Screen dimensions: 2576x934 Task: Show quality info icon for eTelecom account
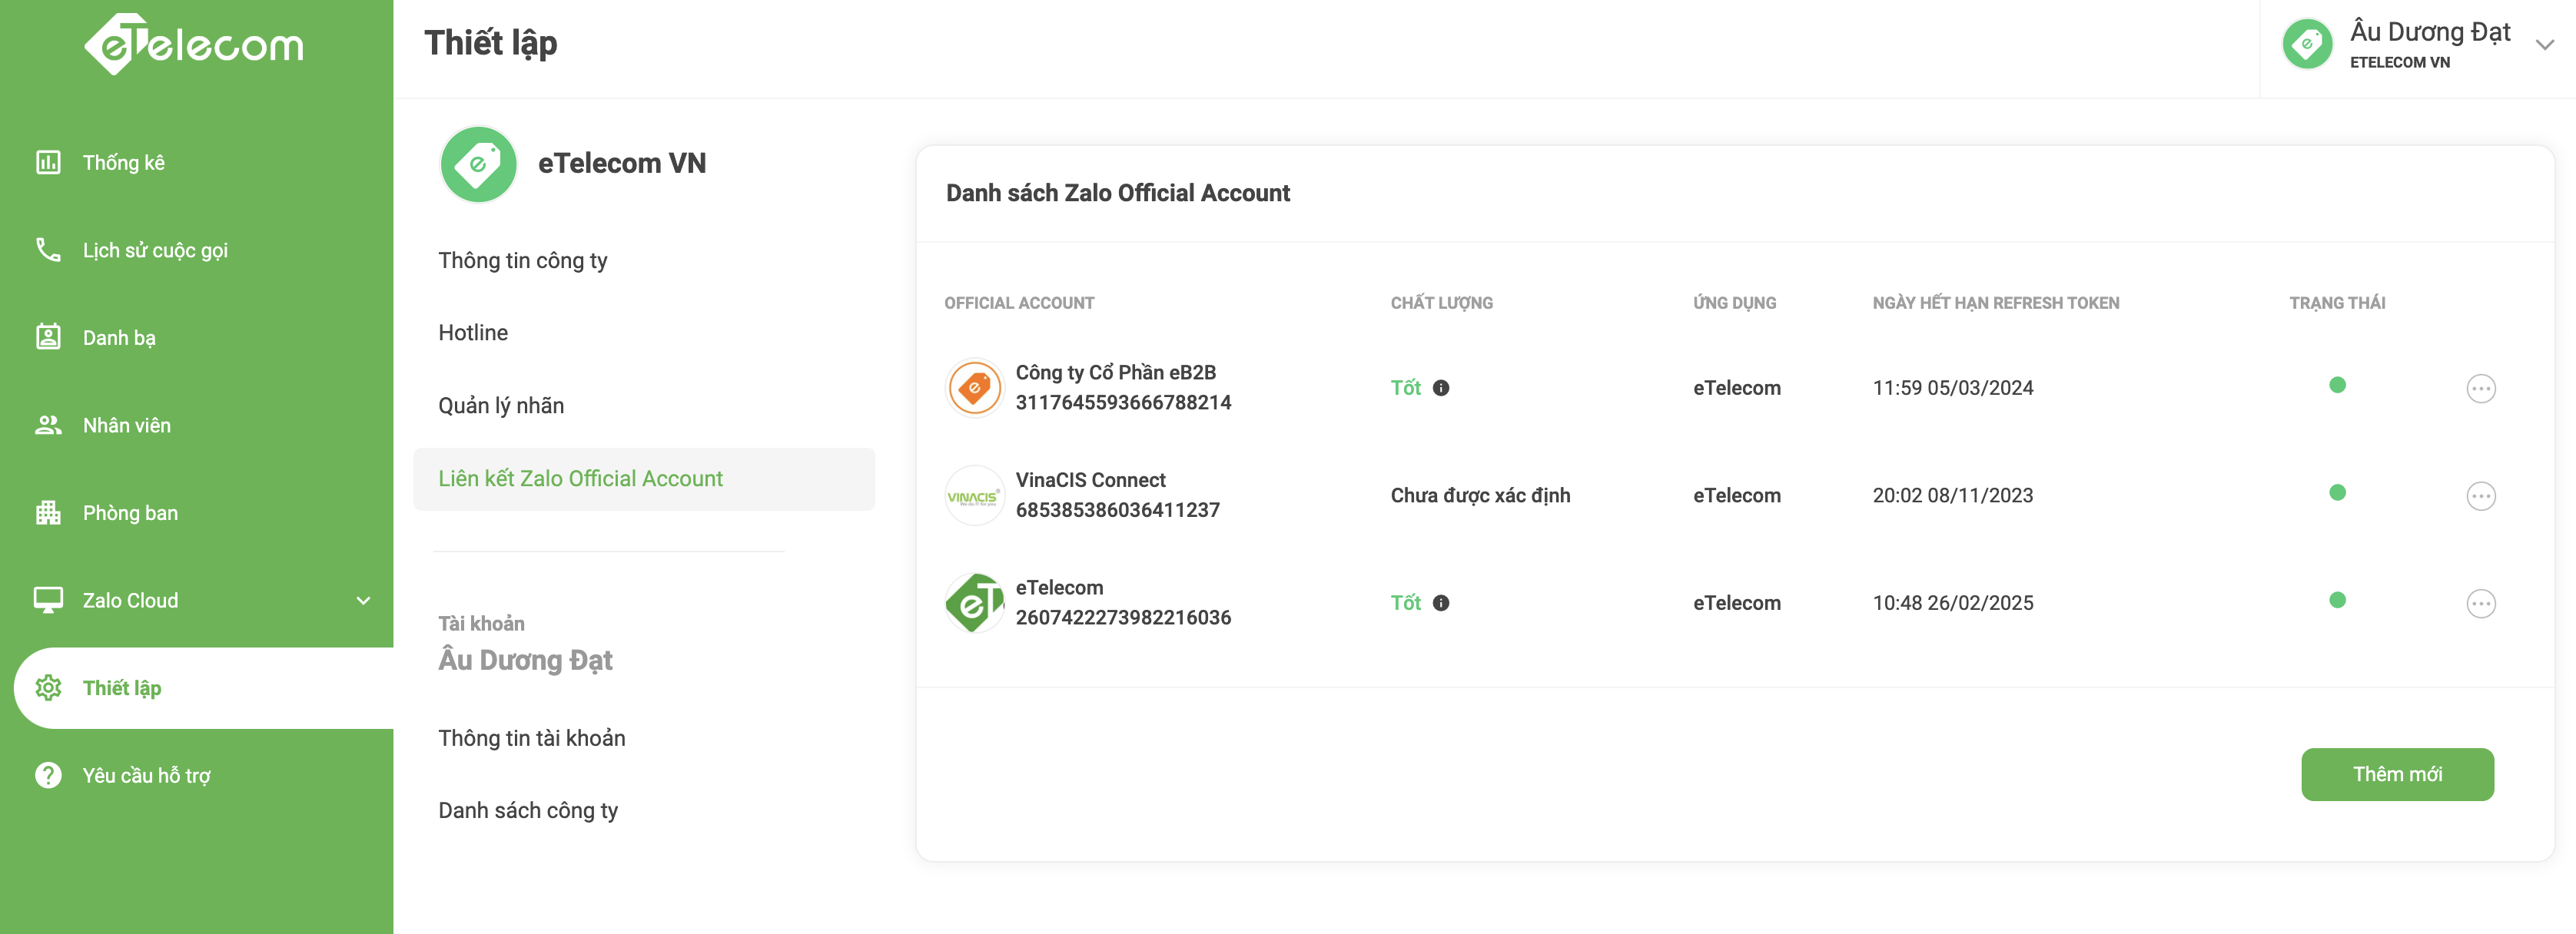tap(1441, 603)
